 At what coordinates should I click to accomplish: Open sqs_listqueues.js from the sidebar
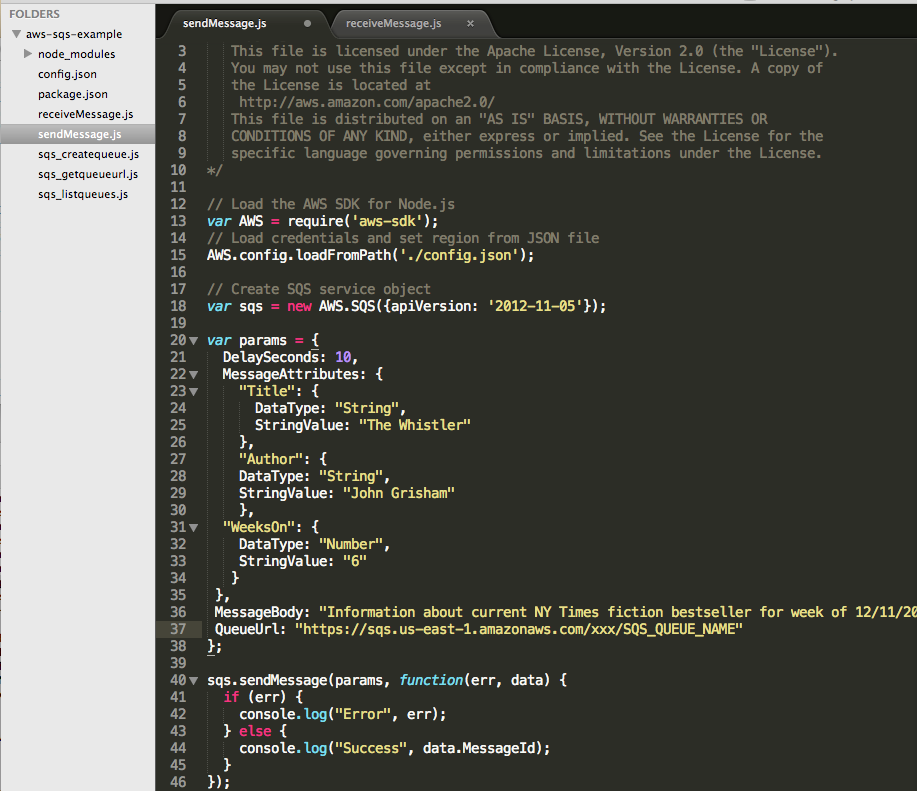point(83,194)
